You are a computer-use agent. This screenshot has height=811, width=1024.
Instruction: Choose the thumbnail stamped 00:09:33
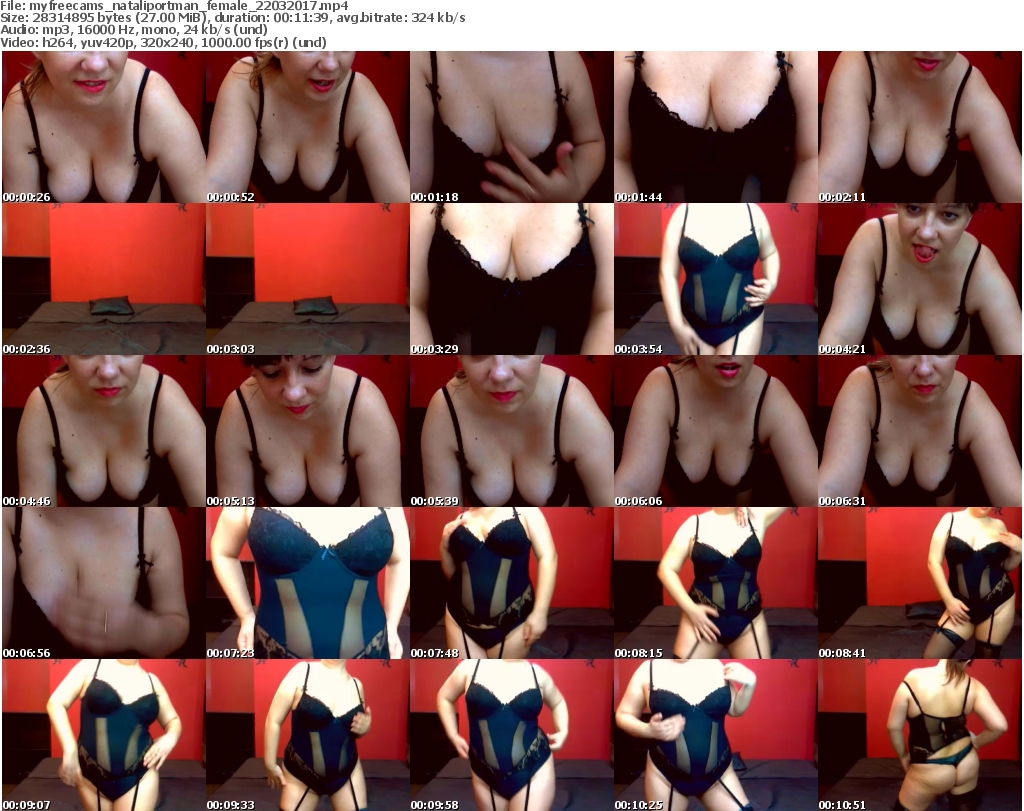pos(308,735)
